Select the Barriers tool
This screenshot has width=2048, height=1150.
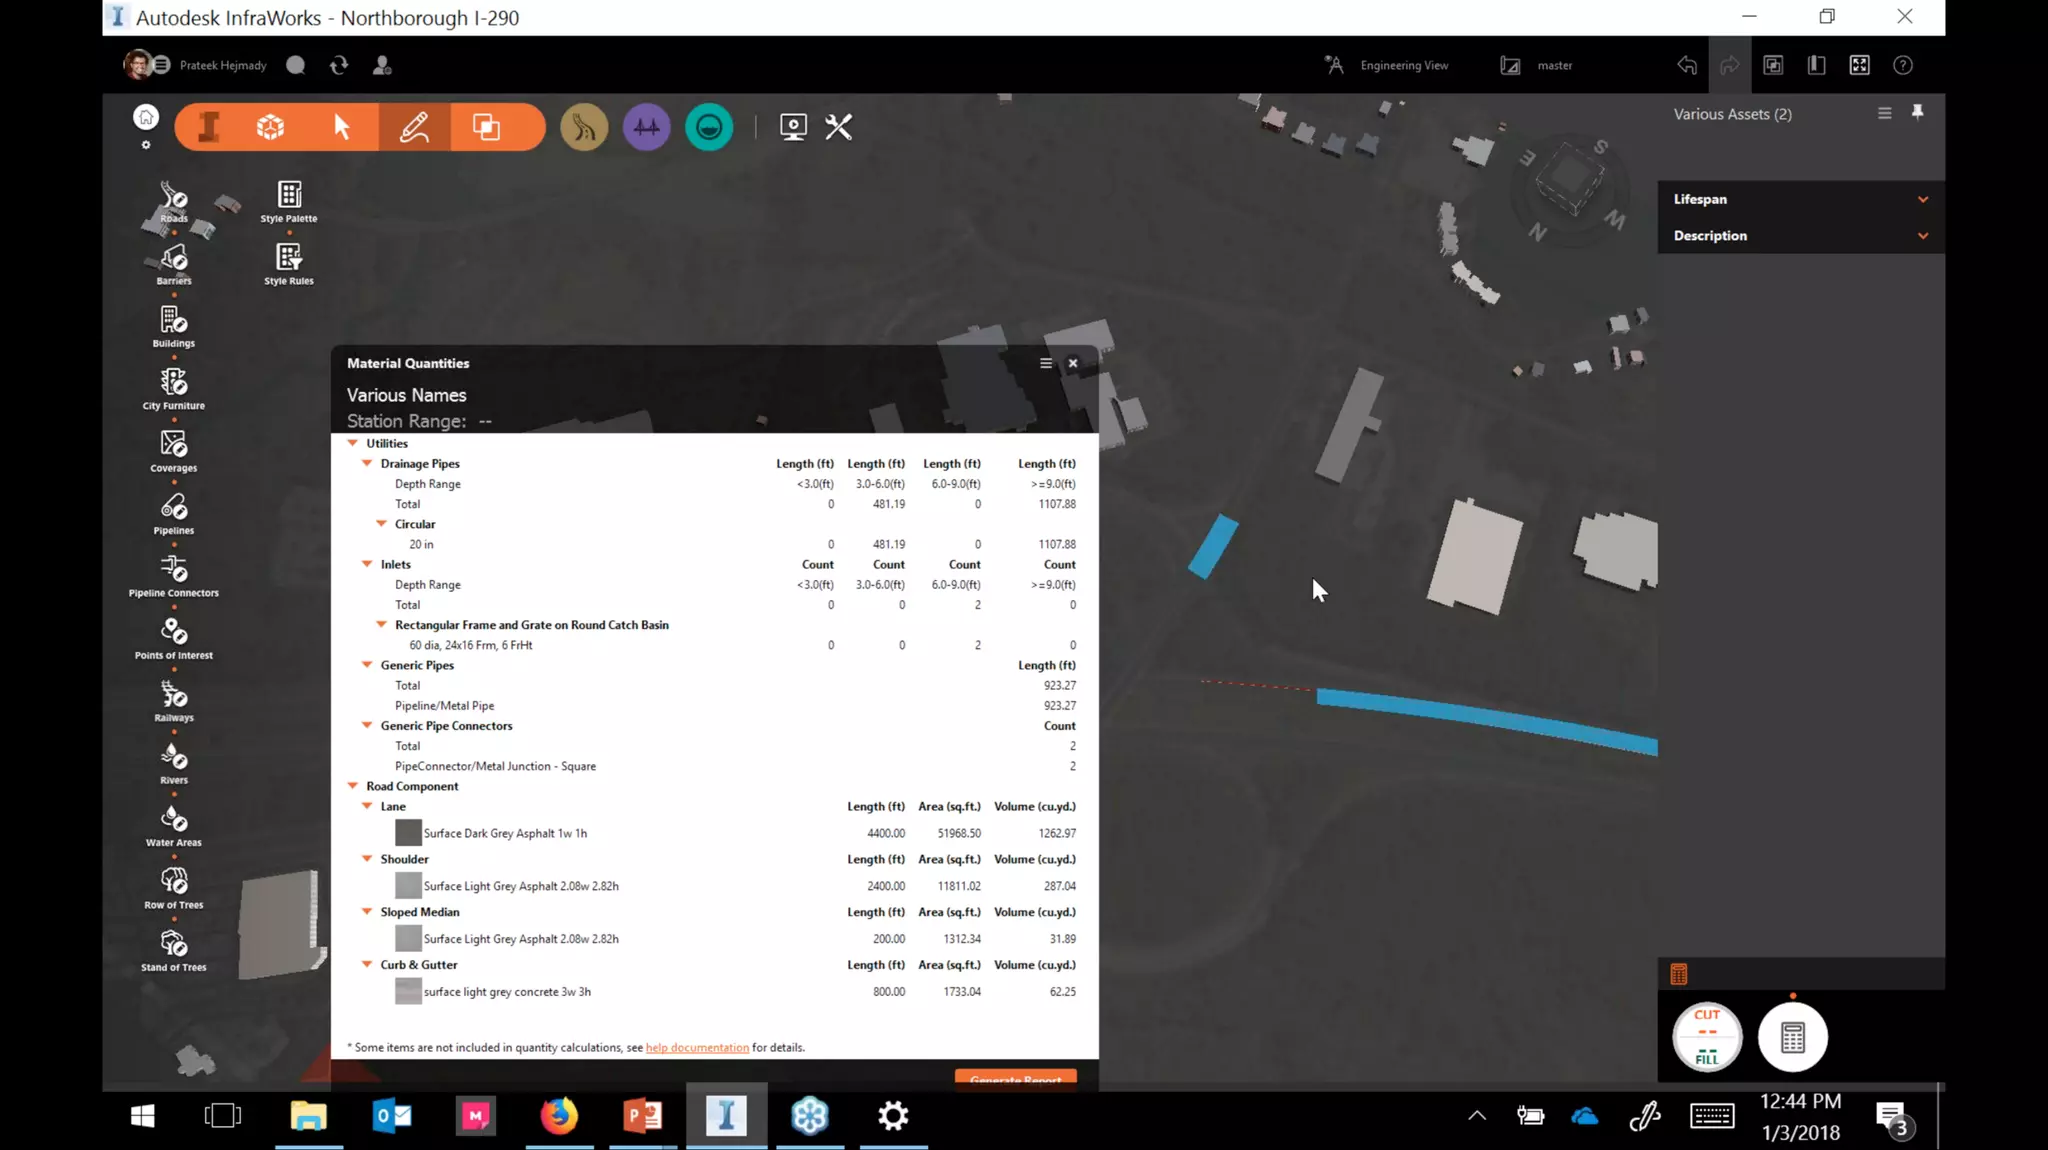[174, 264]
